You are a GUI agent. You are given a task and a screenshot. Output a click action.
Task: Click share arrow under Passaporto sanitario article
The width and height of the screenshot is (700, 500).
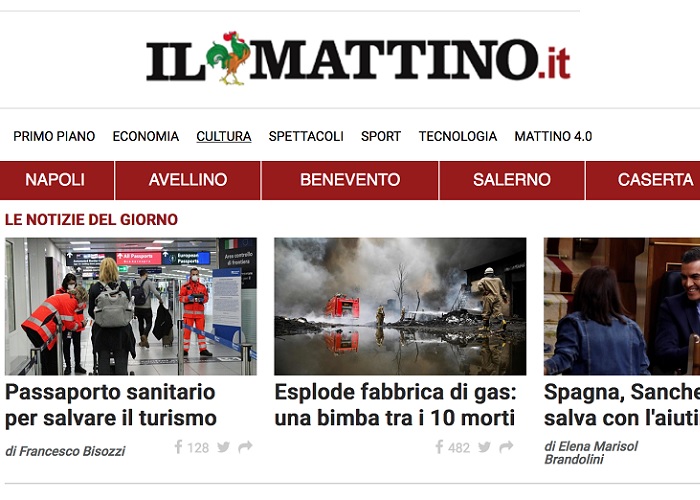pos(245,447)
